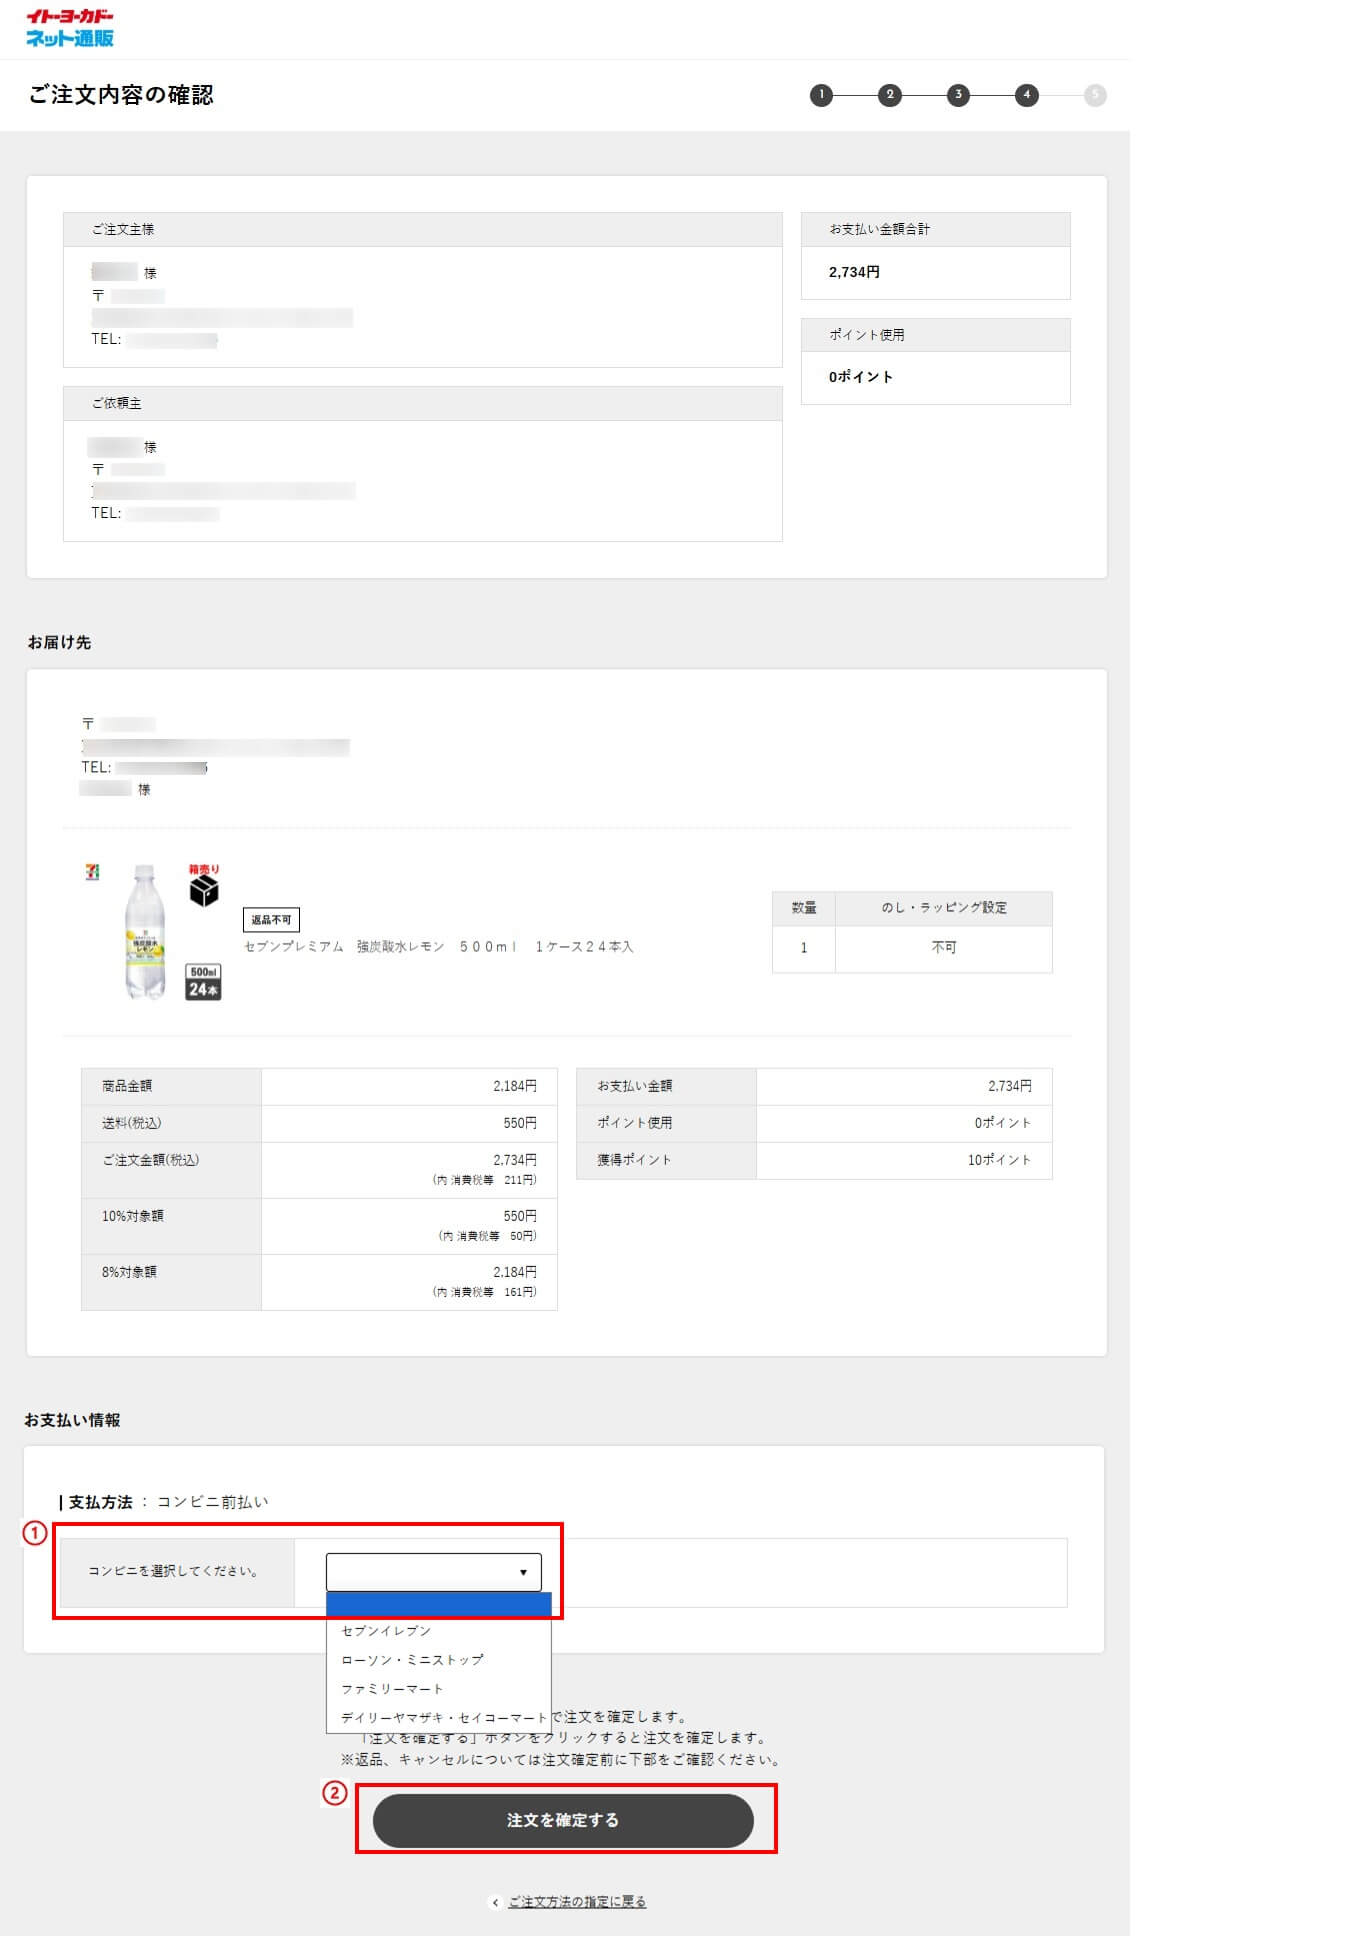Click ご注文方法の指定に戻る link

click(x=576, y=1902)
